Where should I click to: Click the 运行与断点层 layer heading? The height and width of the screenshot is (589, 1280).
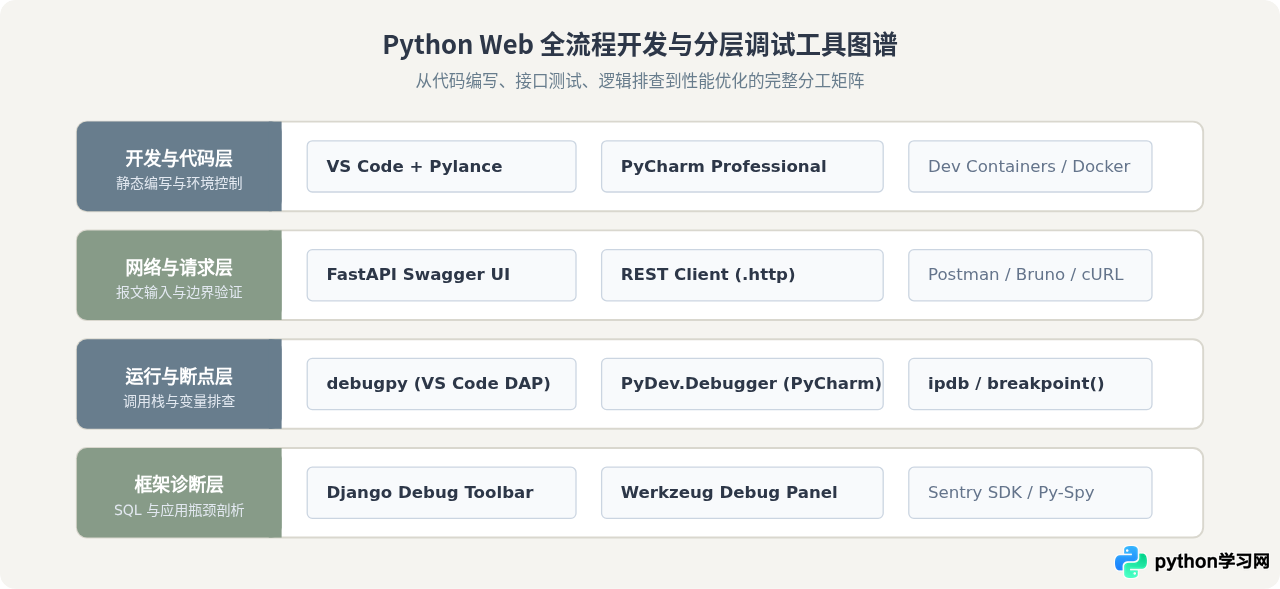click(179, 377)
